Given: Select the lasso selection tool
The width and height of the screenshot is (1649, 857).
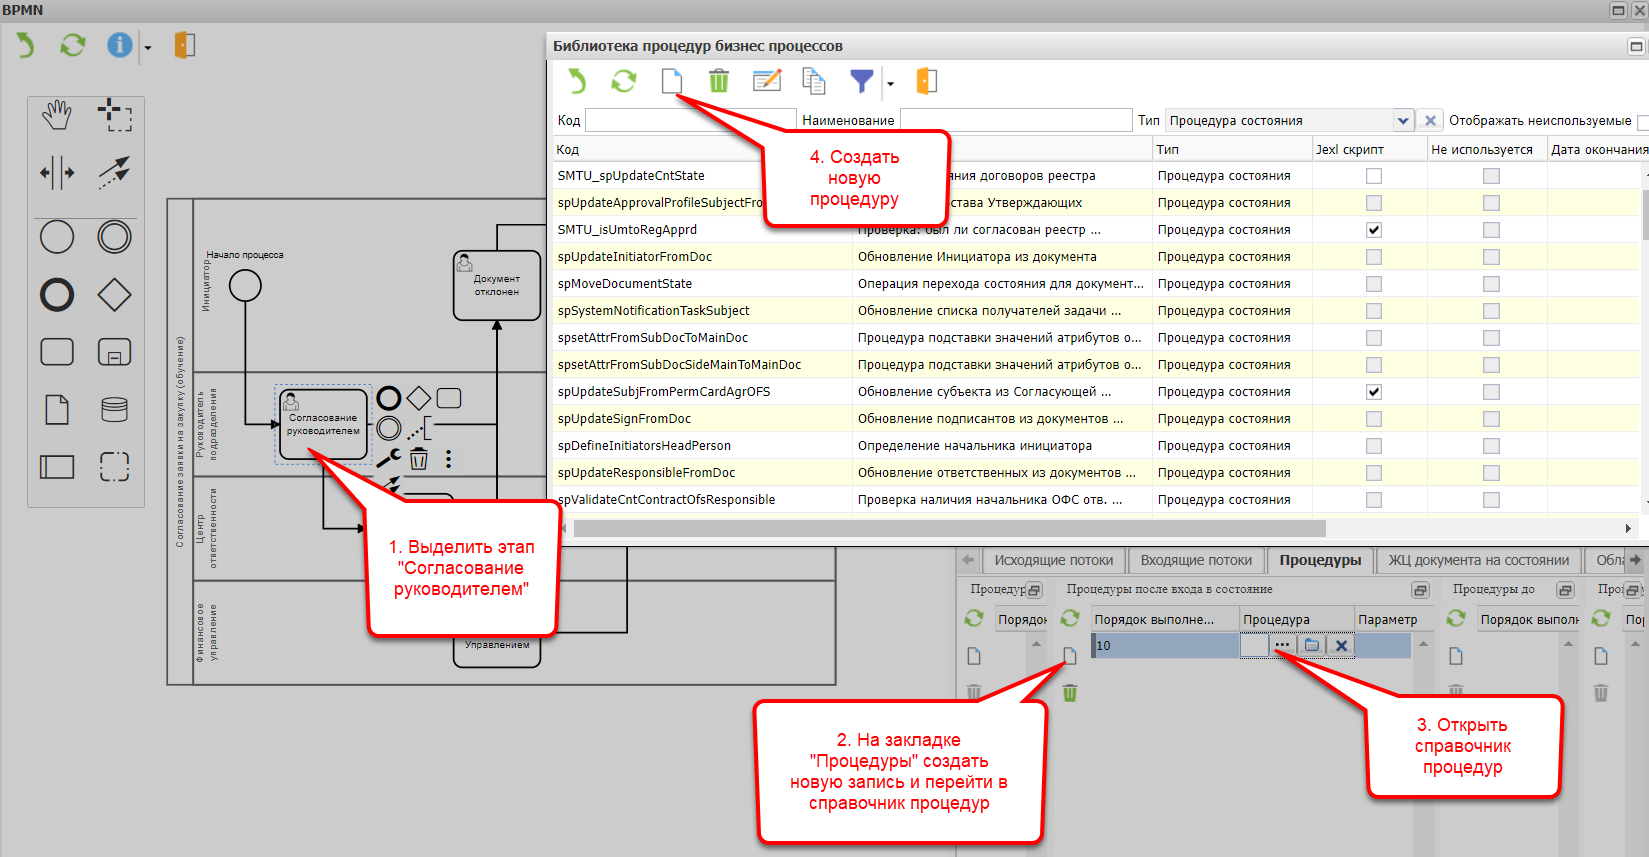Looking at the screenshot, I should (x=114, y=115).
